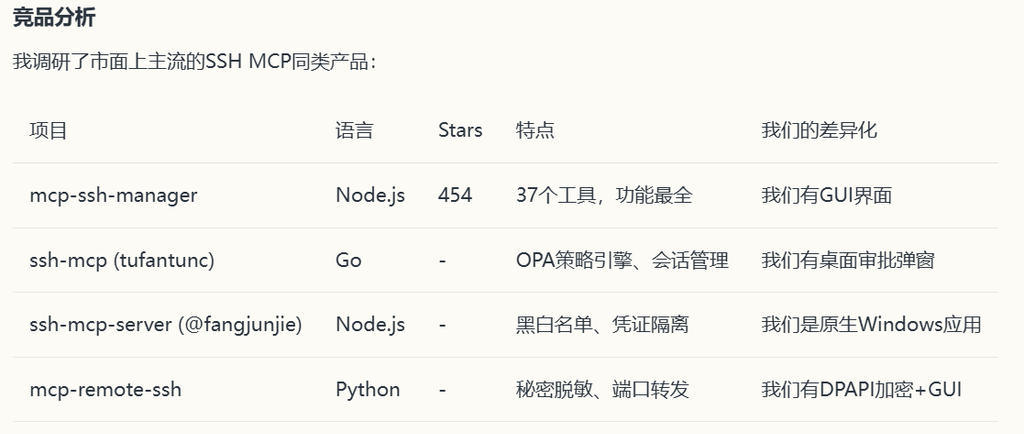Select the cell '黑白名单、凭证隔离'
Viewport: 1024px width, 434px height.
[602, 324]
